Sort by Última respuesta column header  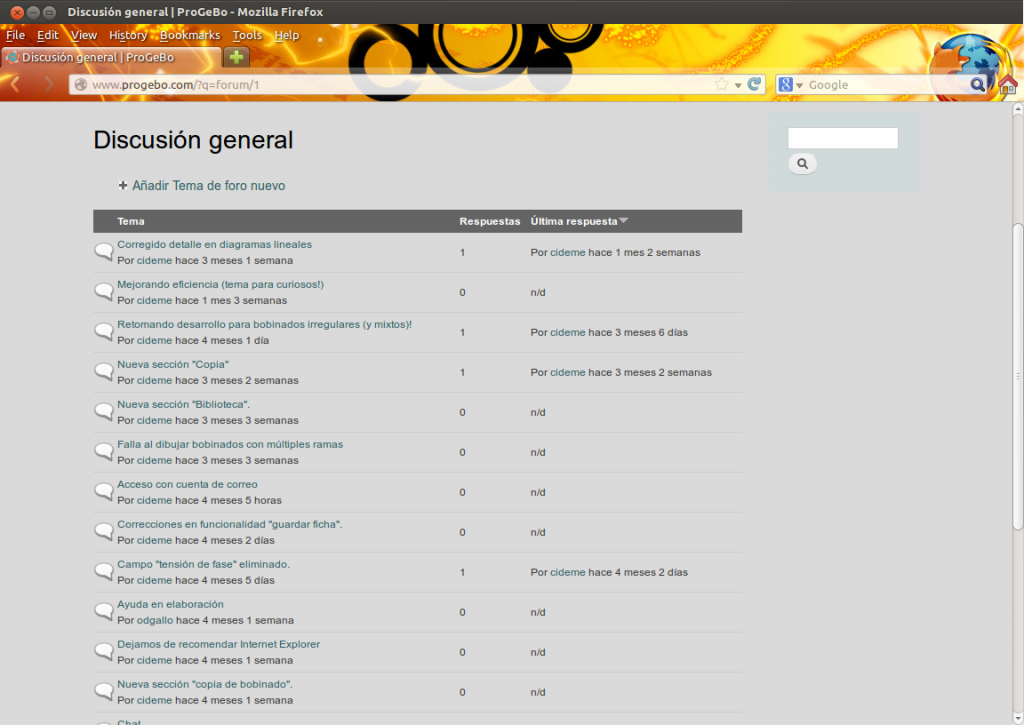[x=573, y=221]
